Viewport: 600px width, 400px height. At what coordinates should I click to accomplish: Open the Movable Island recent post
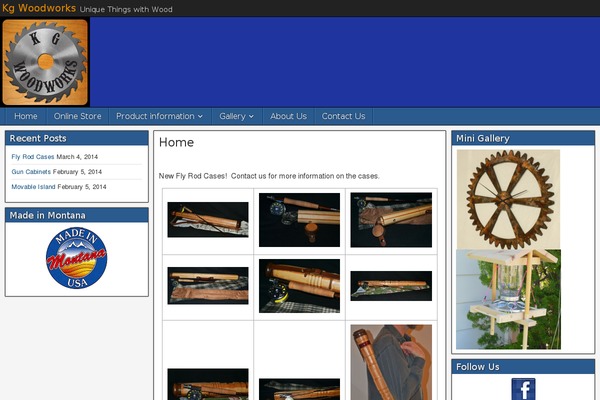pos(33,187)
